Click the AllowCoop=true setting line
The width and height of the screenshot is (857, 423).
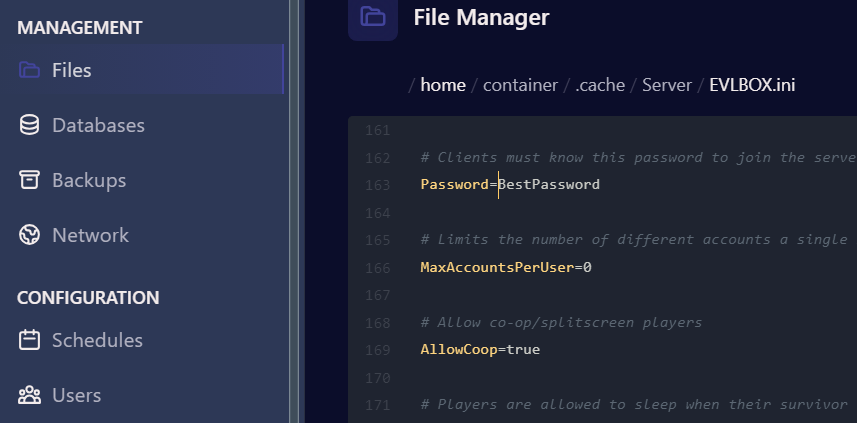[480, 350]
